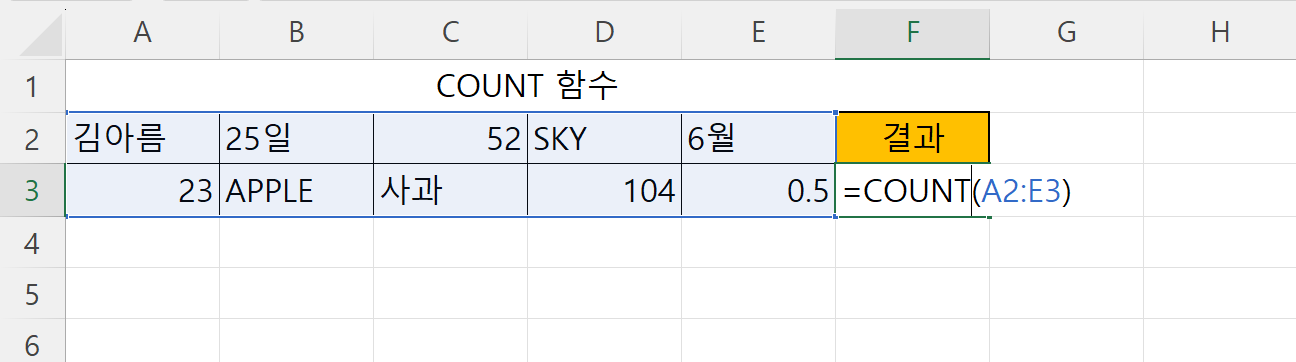
Task: Click the A2:E3 range reference in formula
Action: point(1021,191)
